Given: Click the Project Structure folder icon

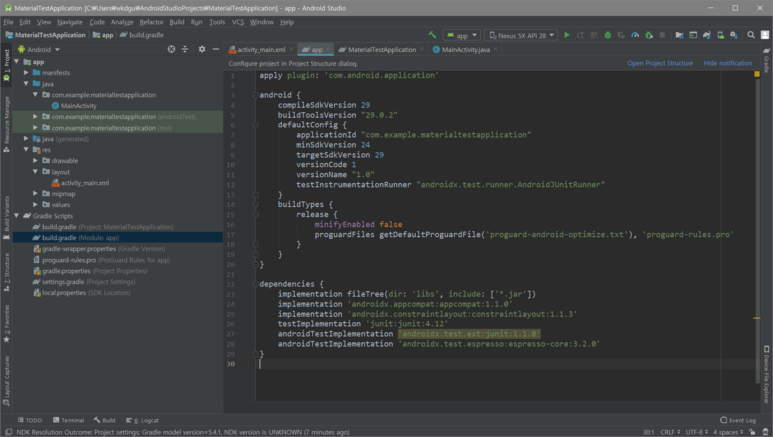Looking at the screenshot, I should 679,35.
